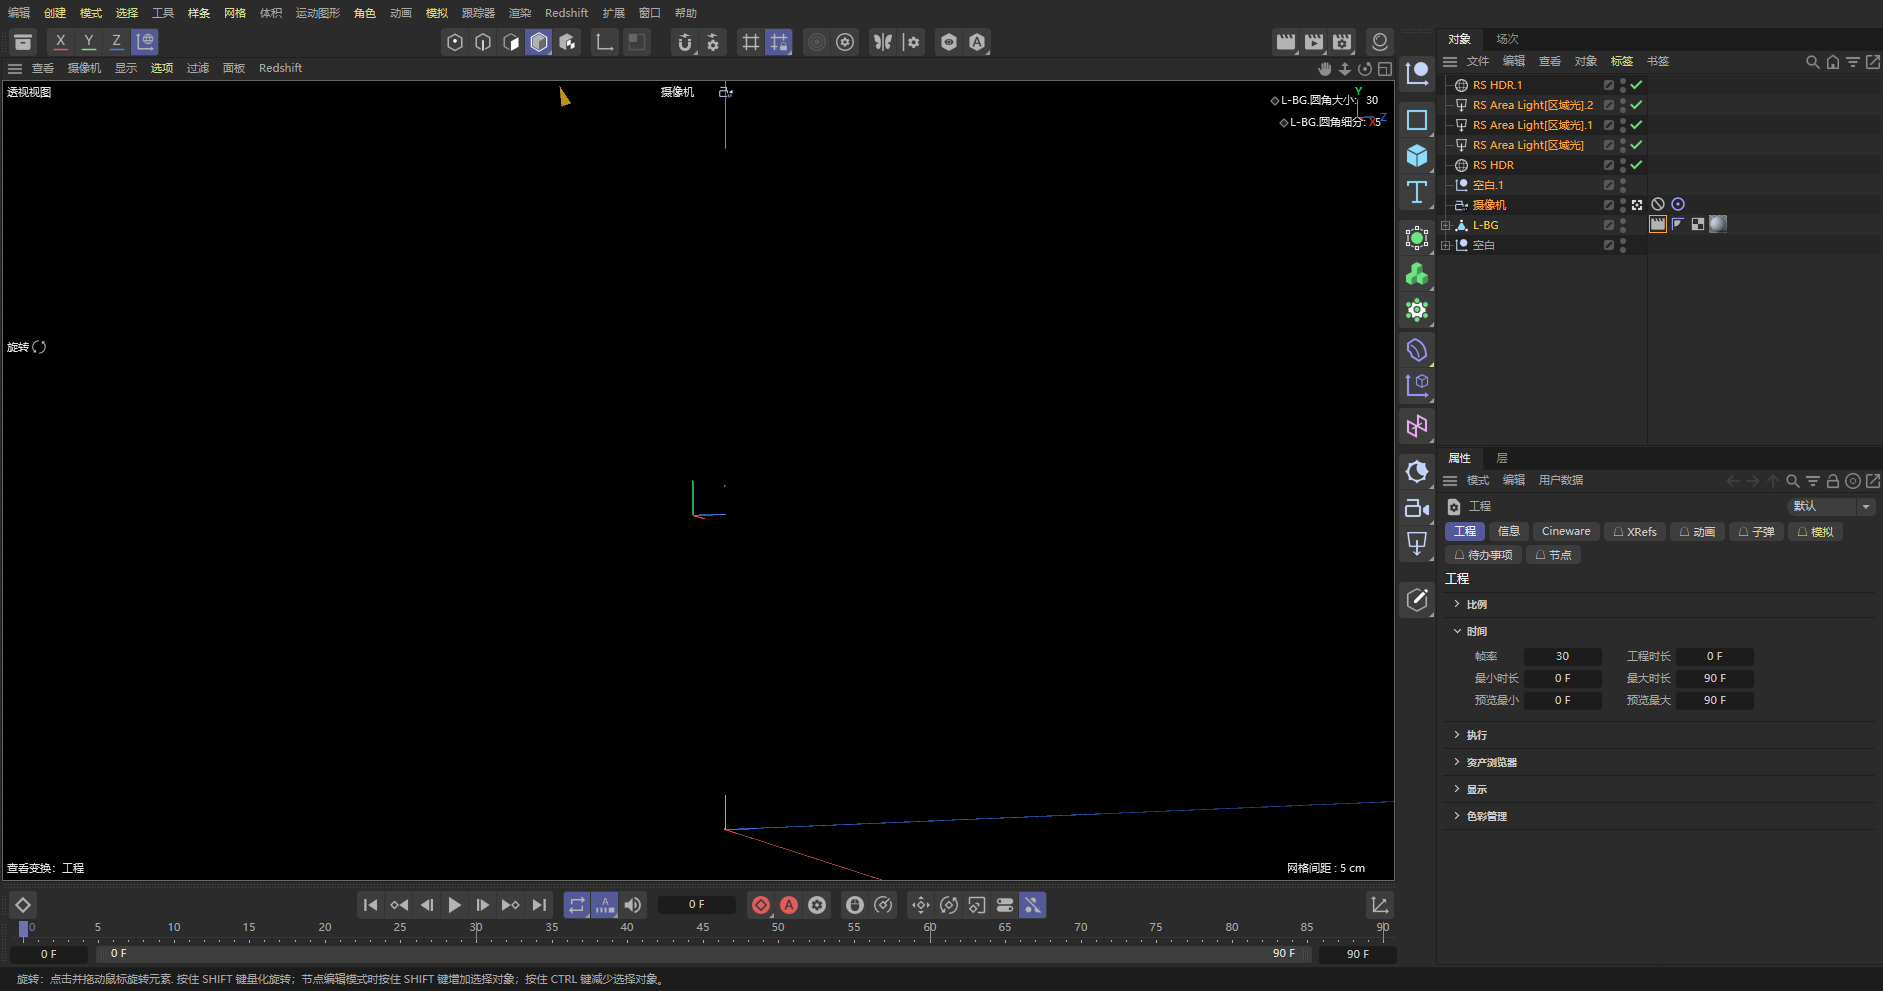
Task: Select the Cineware tab button
Action: [x=1566, y=532]
